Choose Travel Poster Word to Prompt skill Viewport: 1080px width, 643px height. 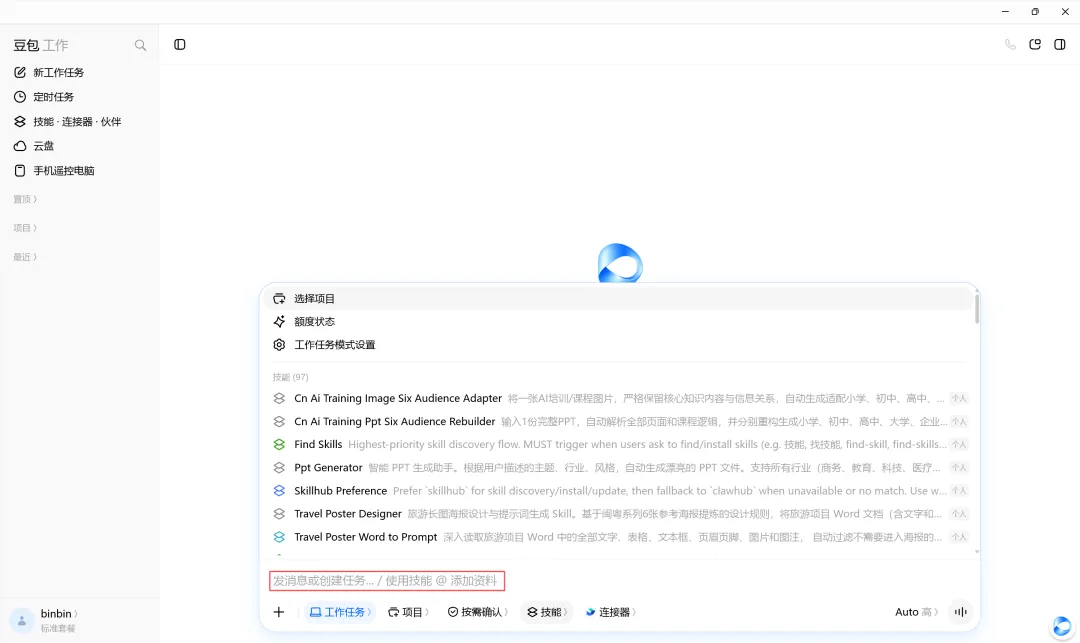619,537
